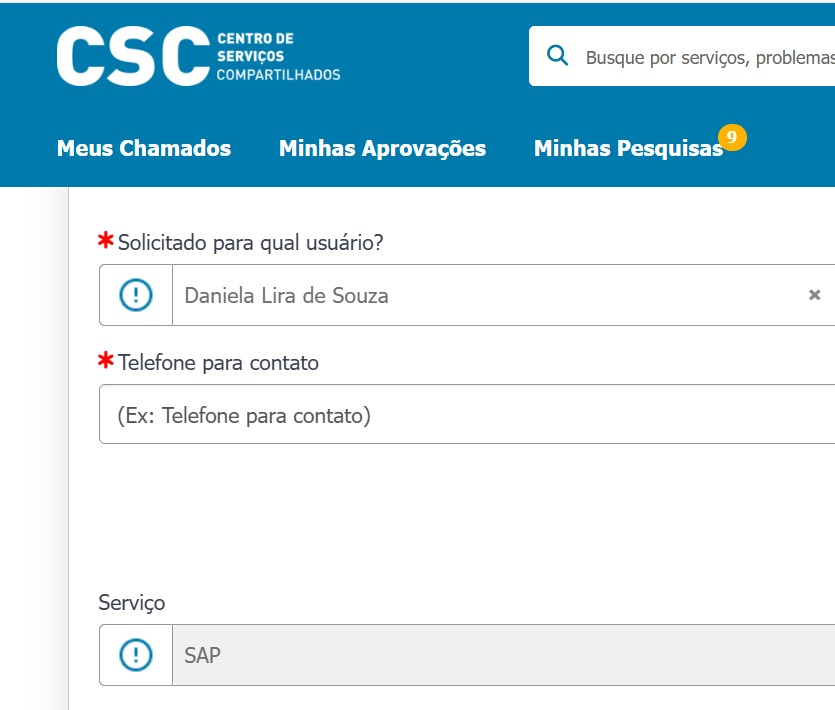Click the red asterisk beside Solicitado
Screen dimensions: 835x710
[105, 240]
